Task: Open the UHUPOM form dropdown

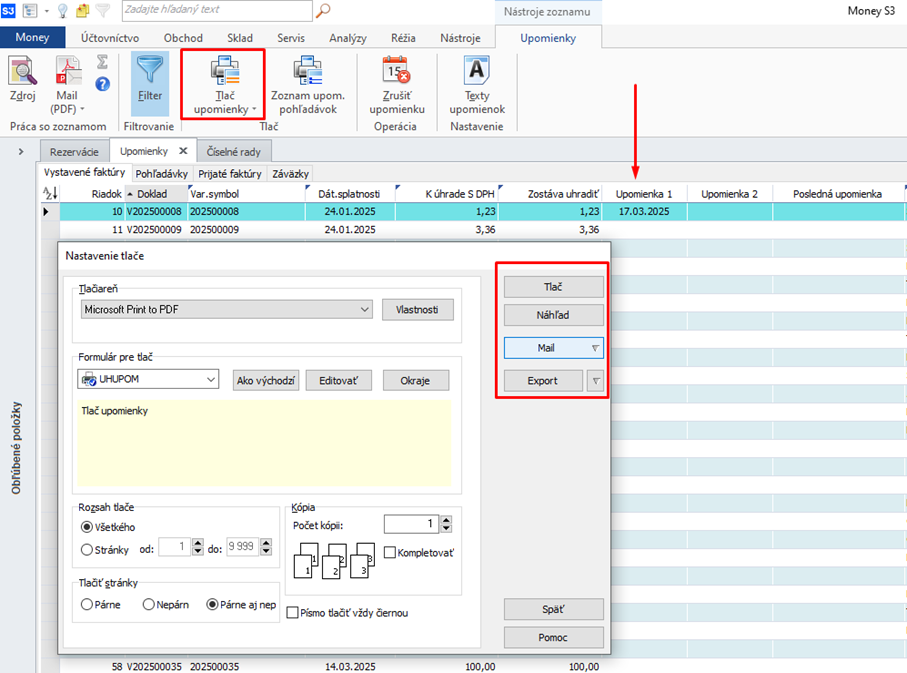Action: tap(210, 380)
